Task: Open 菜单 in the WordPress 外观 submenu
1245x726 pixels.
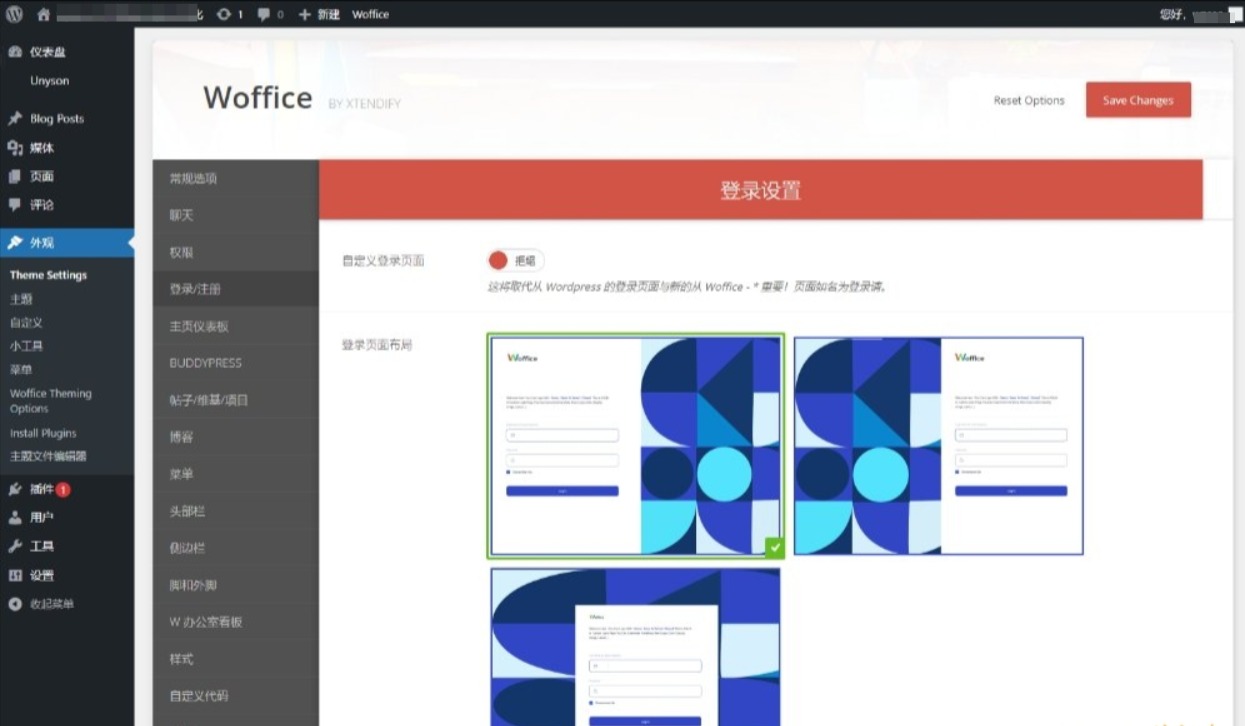Action: click(x=21, y=370)
